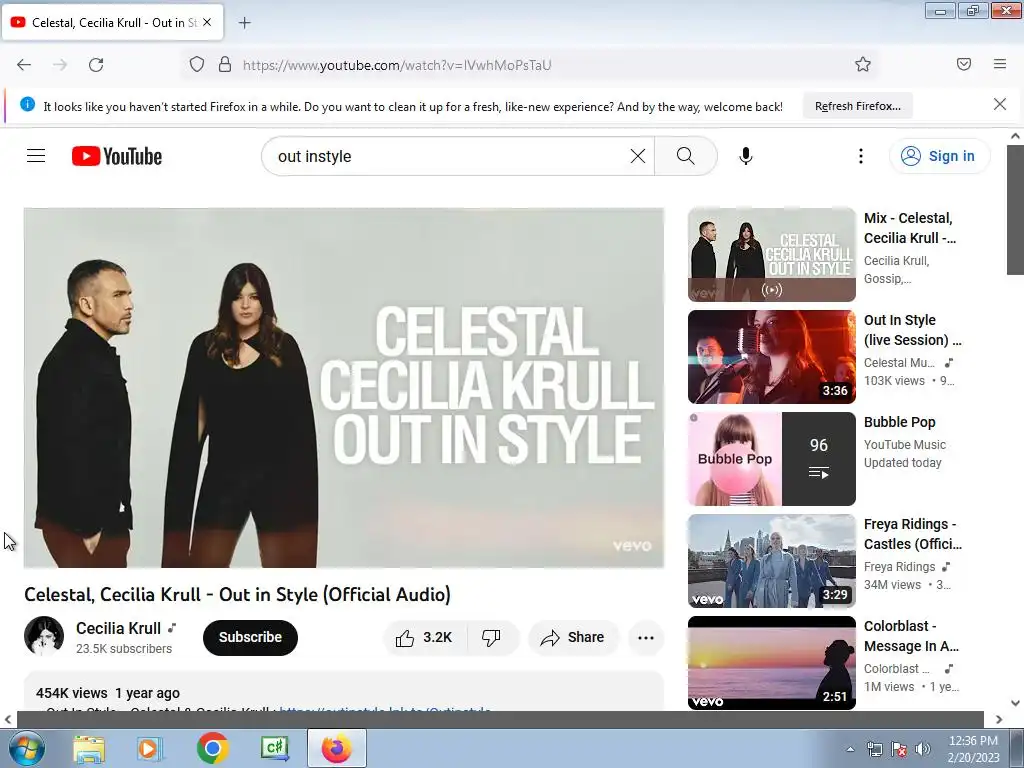Select the Celestal, Cecilia Krull tab
The image size is (1024, 768).
[x=112, y=22]
